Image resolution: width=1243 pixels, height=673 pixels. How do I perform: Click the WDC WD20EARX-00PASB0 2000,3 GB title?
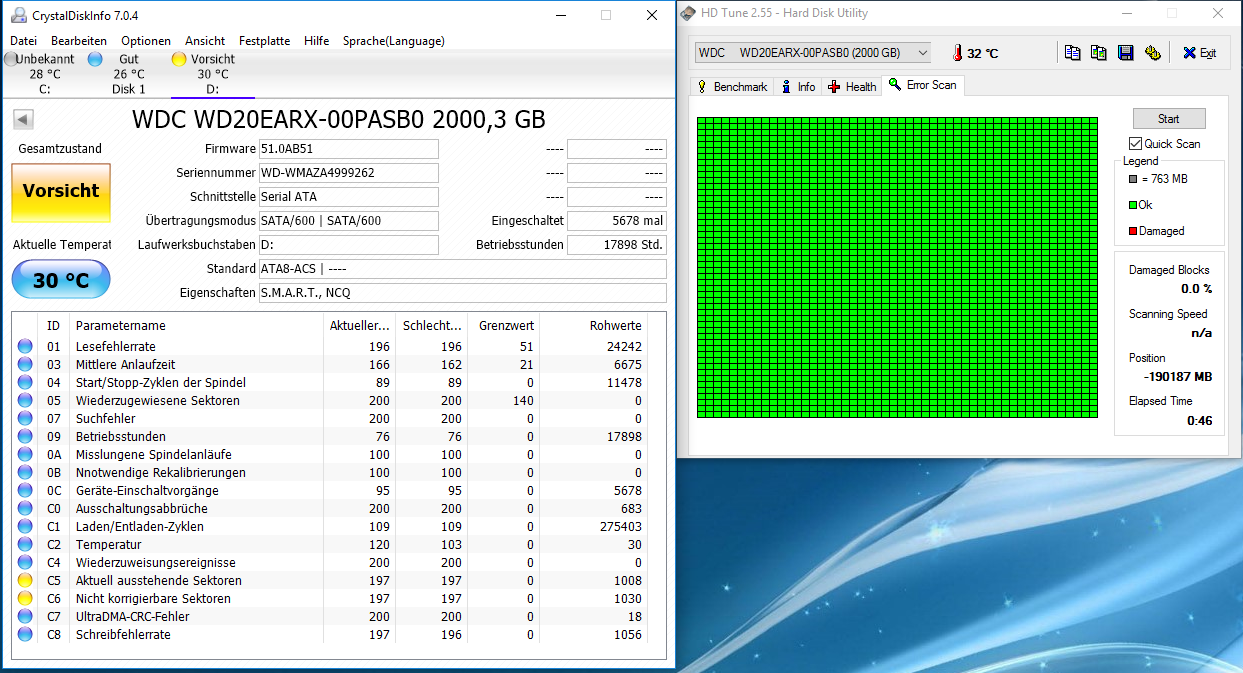tap(339, 120)
